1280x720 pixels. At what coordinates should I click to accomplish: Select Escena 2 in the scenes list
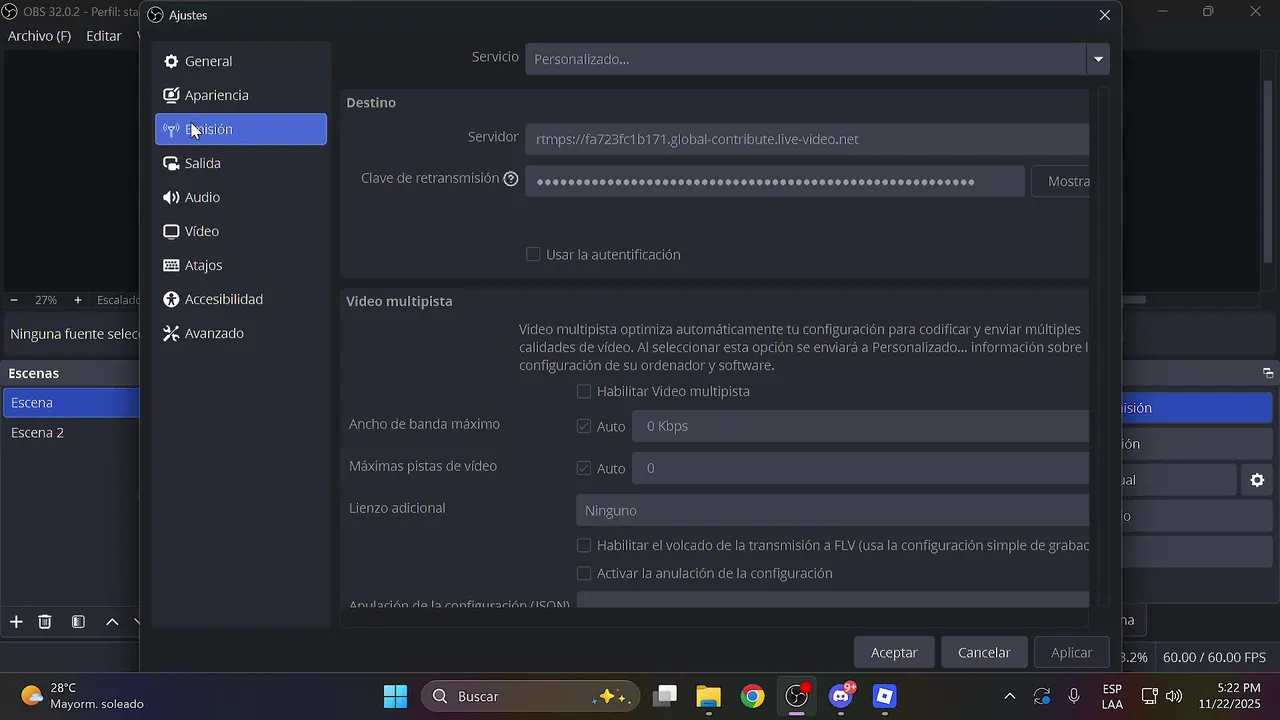(x=70, y=432)
